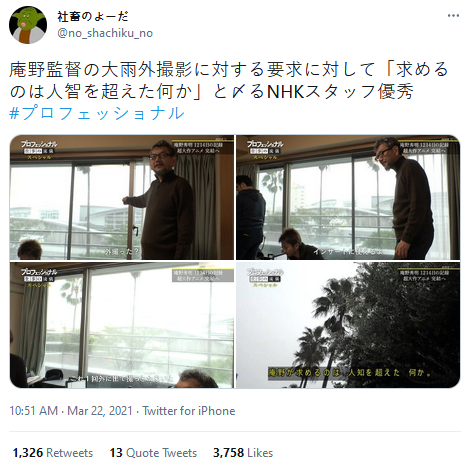Image resolution: width=470 pixels, height=463 pixels.
Task: Open bottom-right image of palm trees
Action: [x=348, y=325]
